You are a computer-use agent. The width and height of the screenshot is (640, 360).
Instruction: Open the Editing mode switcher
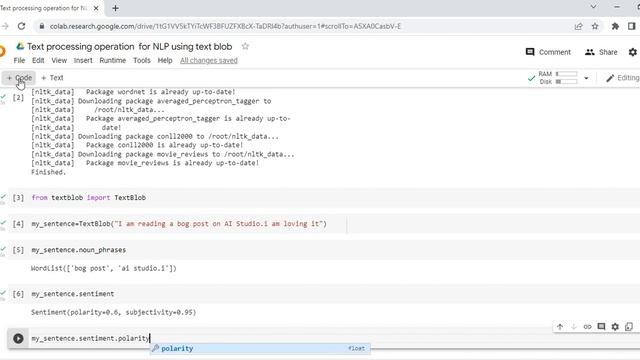tap(622, 78)
